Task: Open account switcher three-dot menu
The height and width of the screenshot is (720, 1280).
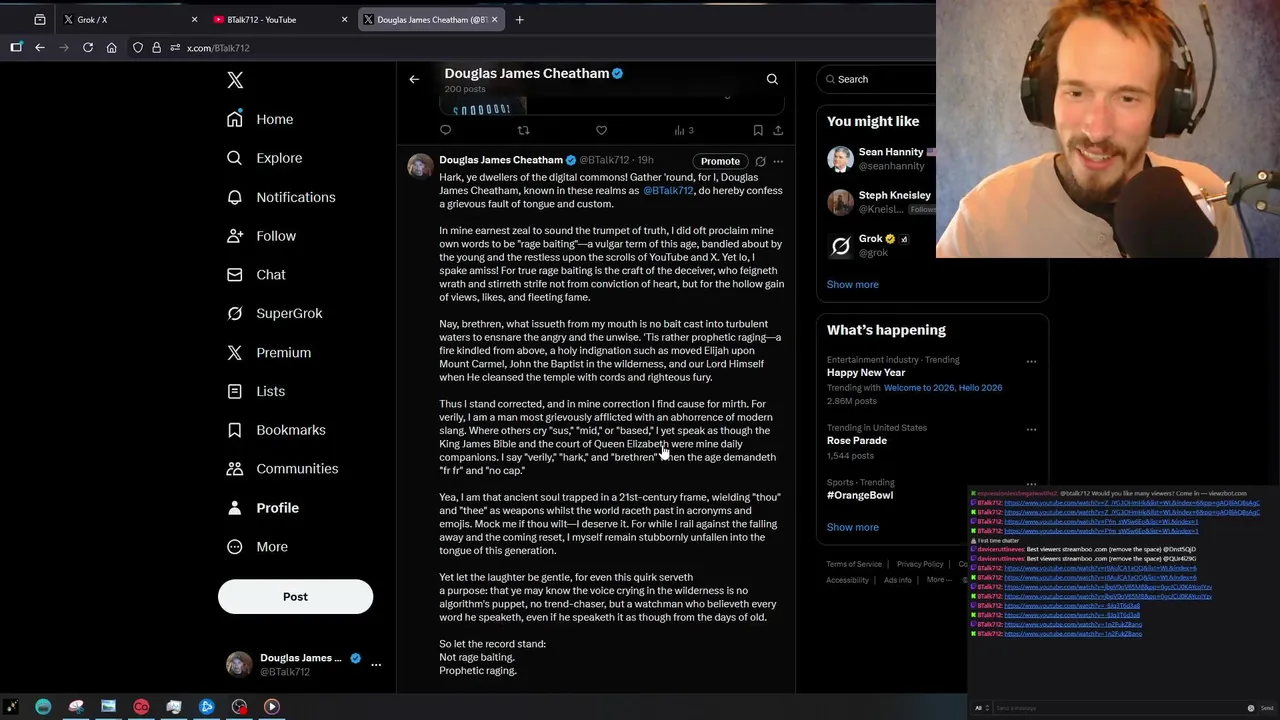Action: [x=376, y=664]
